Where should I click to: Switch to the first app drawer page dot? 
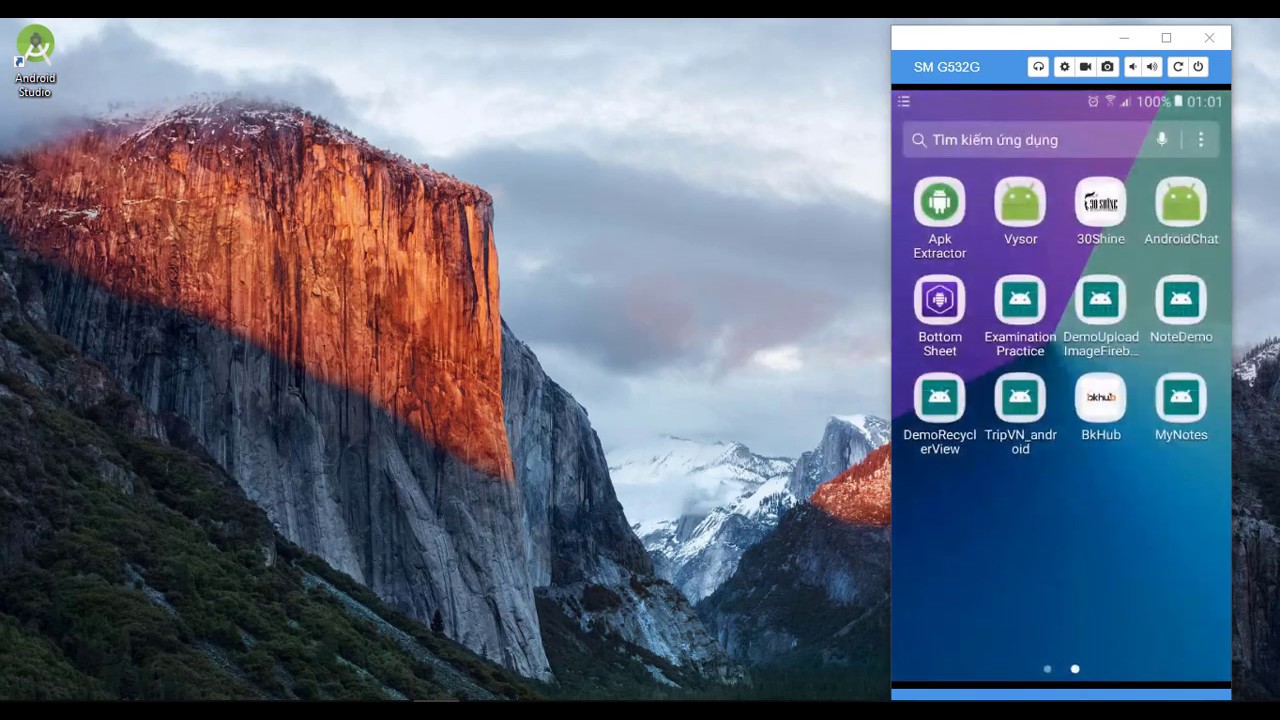pyautogui.click(x=1047, y=669)
